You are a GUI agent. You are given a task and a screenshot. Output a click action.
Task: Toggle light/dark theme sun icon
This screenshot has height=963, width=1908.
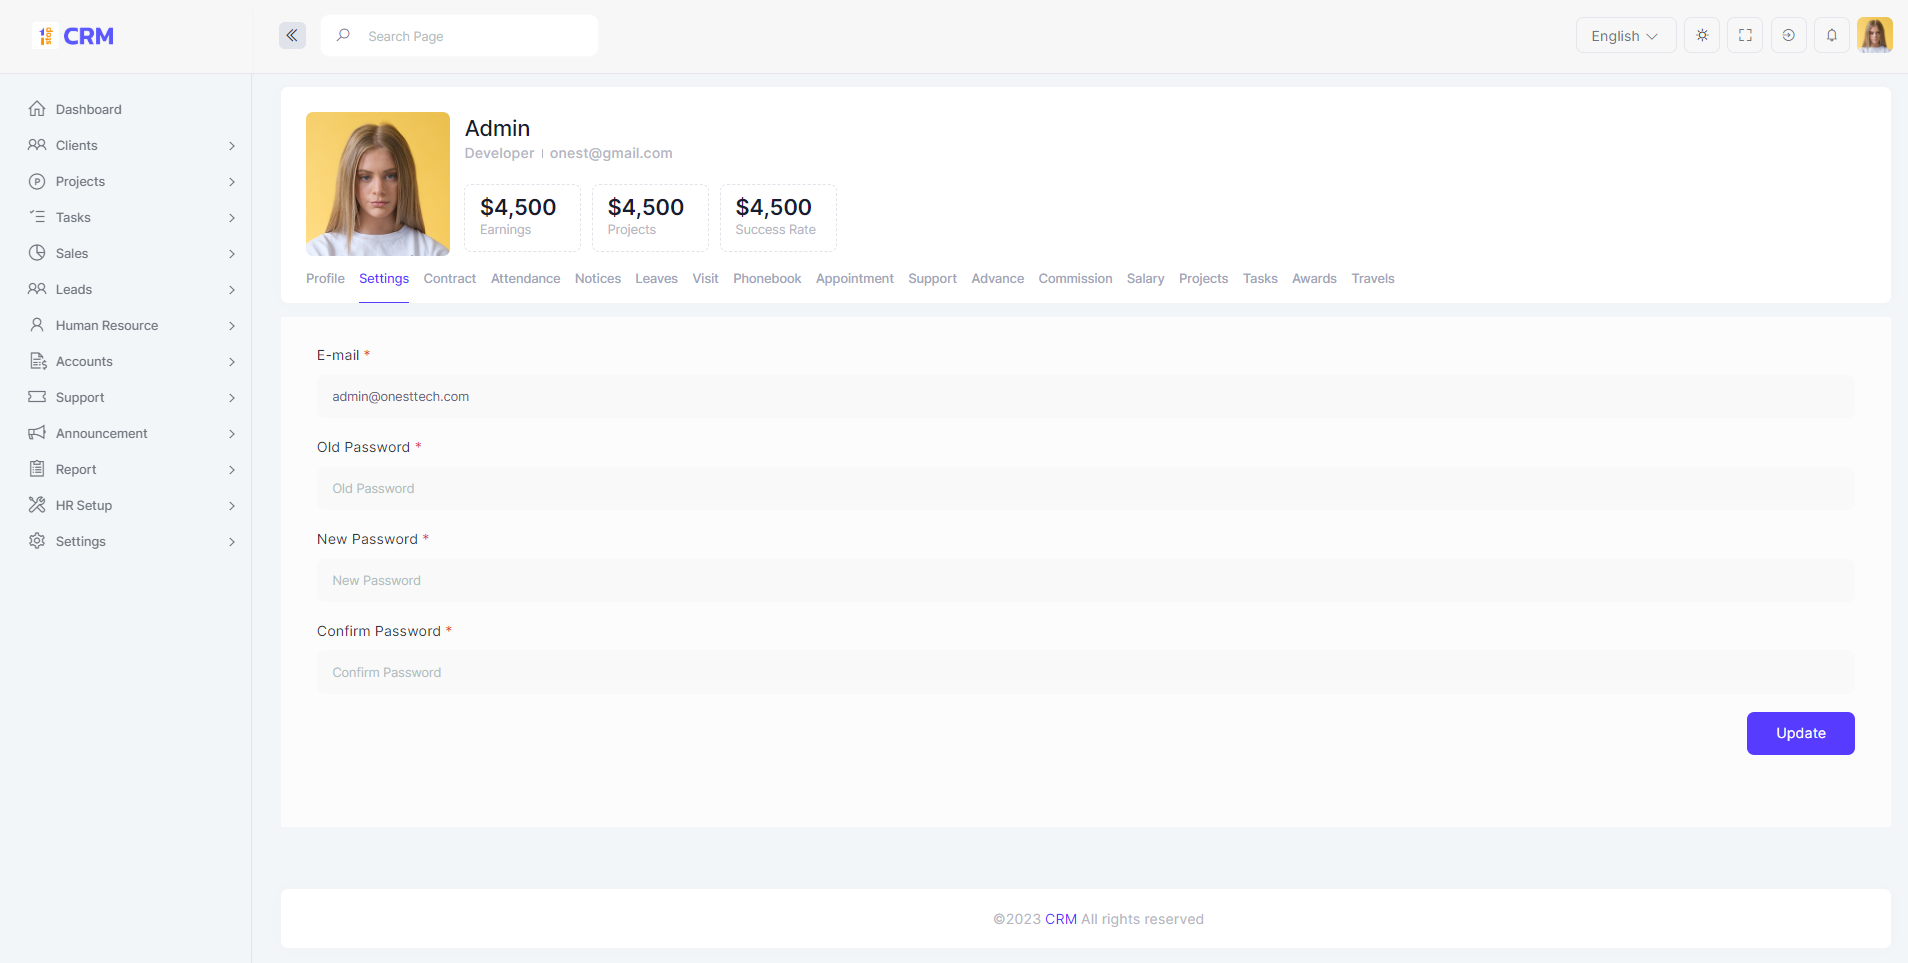(1702, 36)
